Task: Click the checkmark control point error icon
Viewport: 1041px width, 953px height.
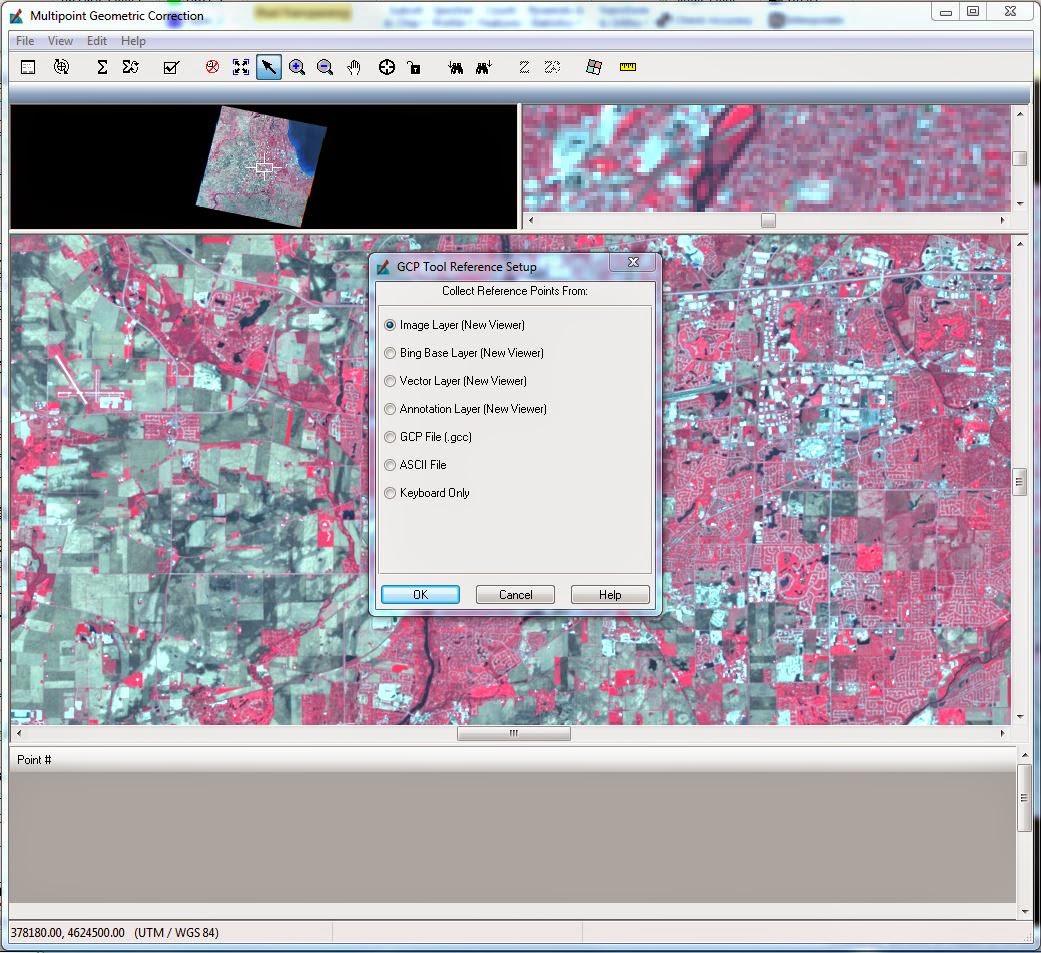Action: click(x=171, y=67)
